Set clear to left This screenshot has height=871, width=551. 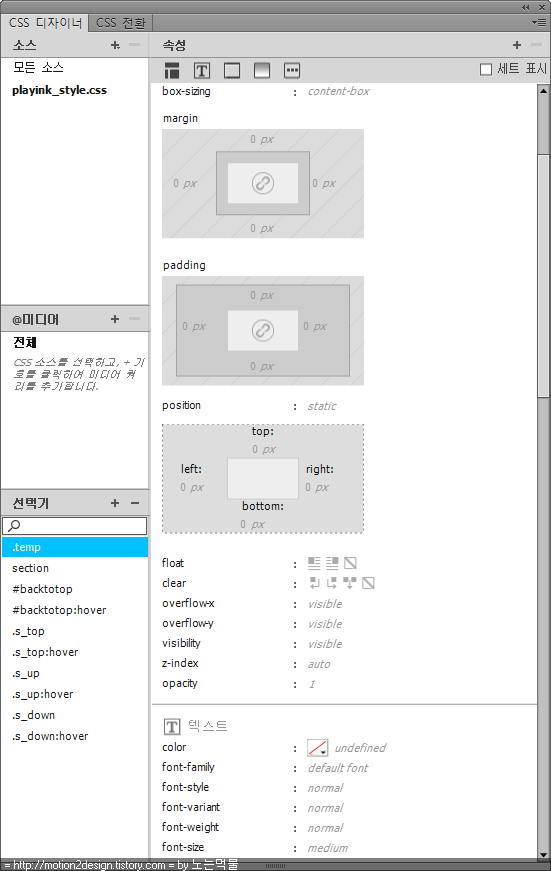pyautogui.click(x=315, y=583)
